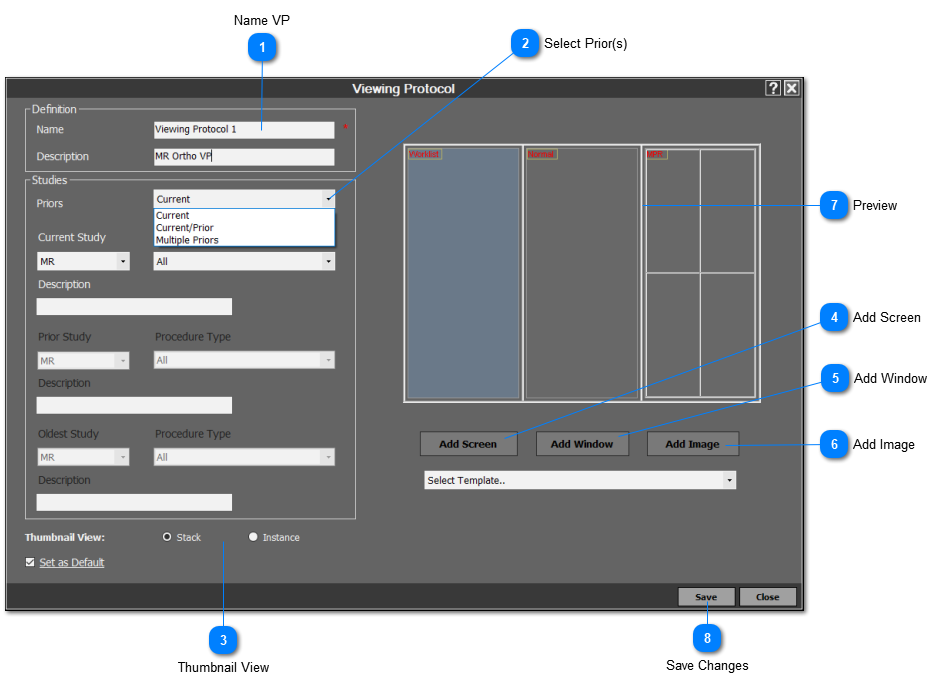Expand the Current Study MR modality dropdown
The image size is (943, 691).
click(x=84, y=261)
